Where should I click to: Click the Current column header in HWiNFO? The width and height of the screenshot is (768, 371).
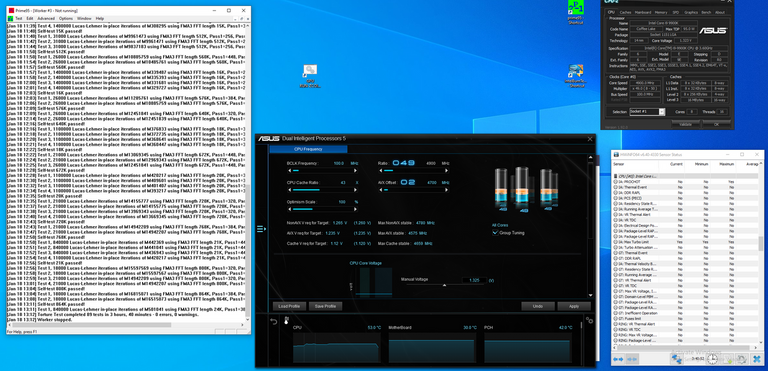pos(676,164)
